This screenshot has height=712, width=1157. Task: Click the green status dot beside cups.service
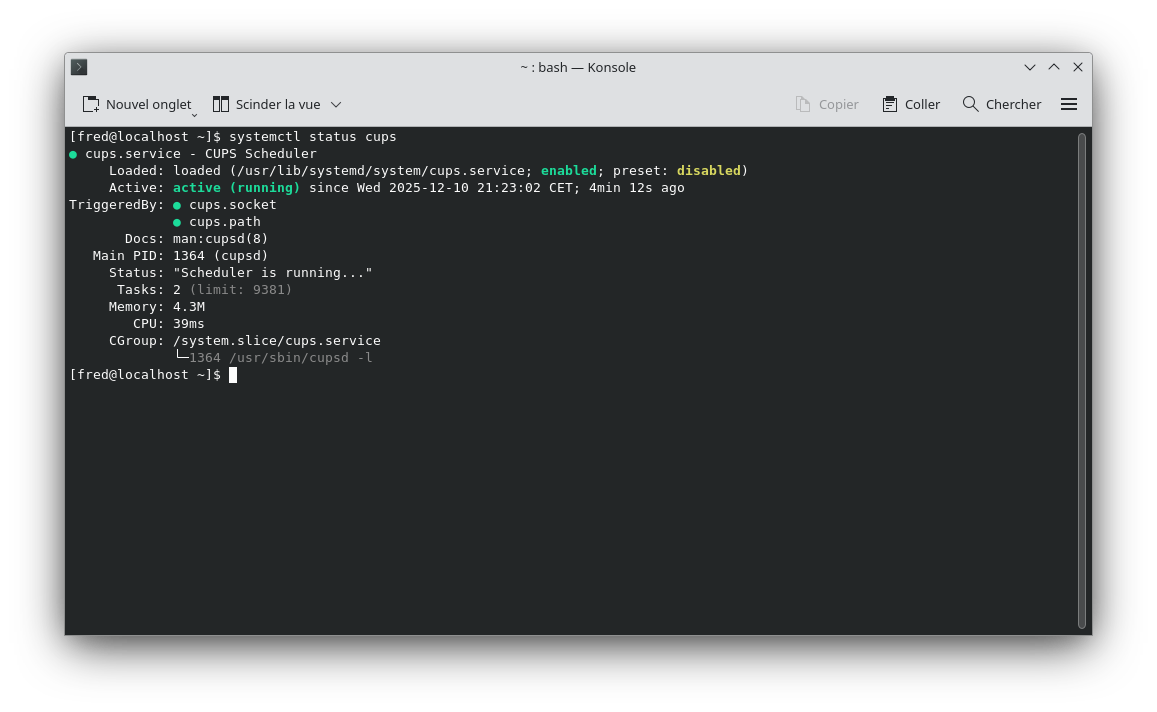[71, 153]
